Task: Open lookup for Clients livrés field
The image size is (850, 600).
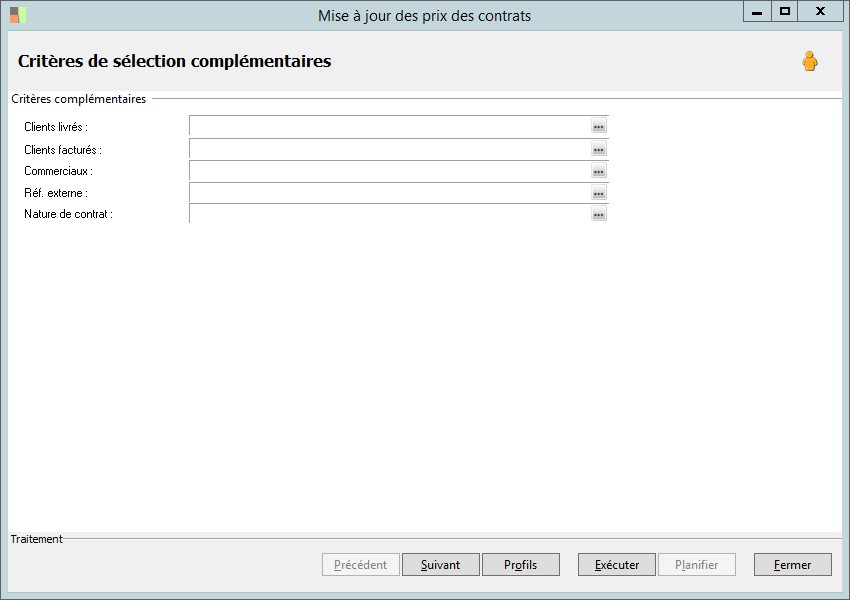Action: click(x=598, y=127)
